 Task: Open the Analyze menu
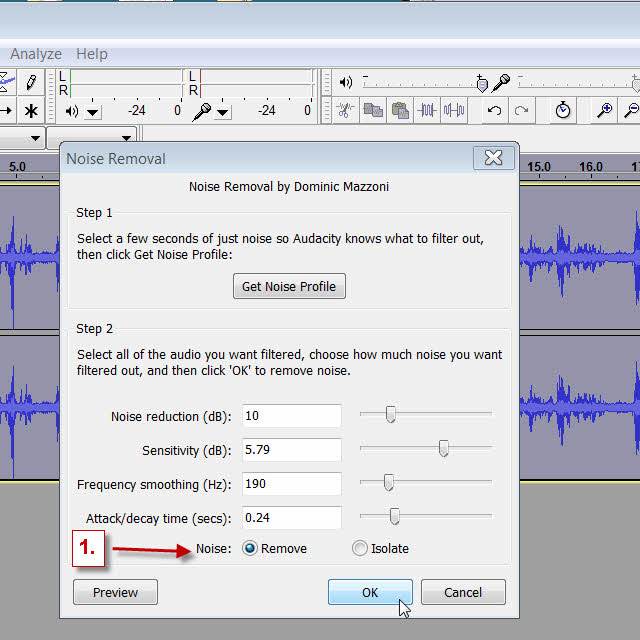[36, 54]
